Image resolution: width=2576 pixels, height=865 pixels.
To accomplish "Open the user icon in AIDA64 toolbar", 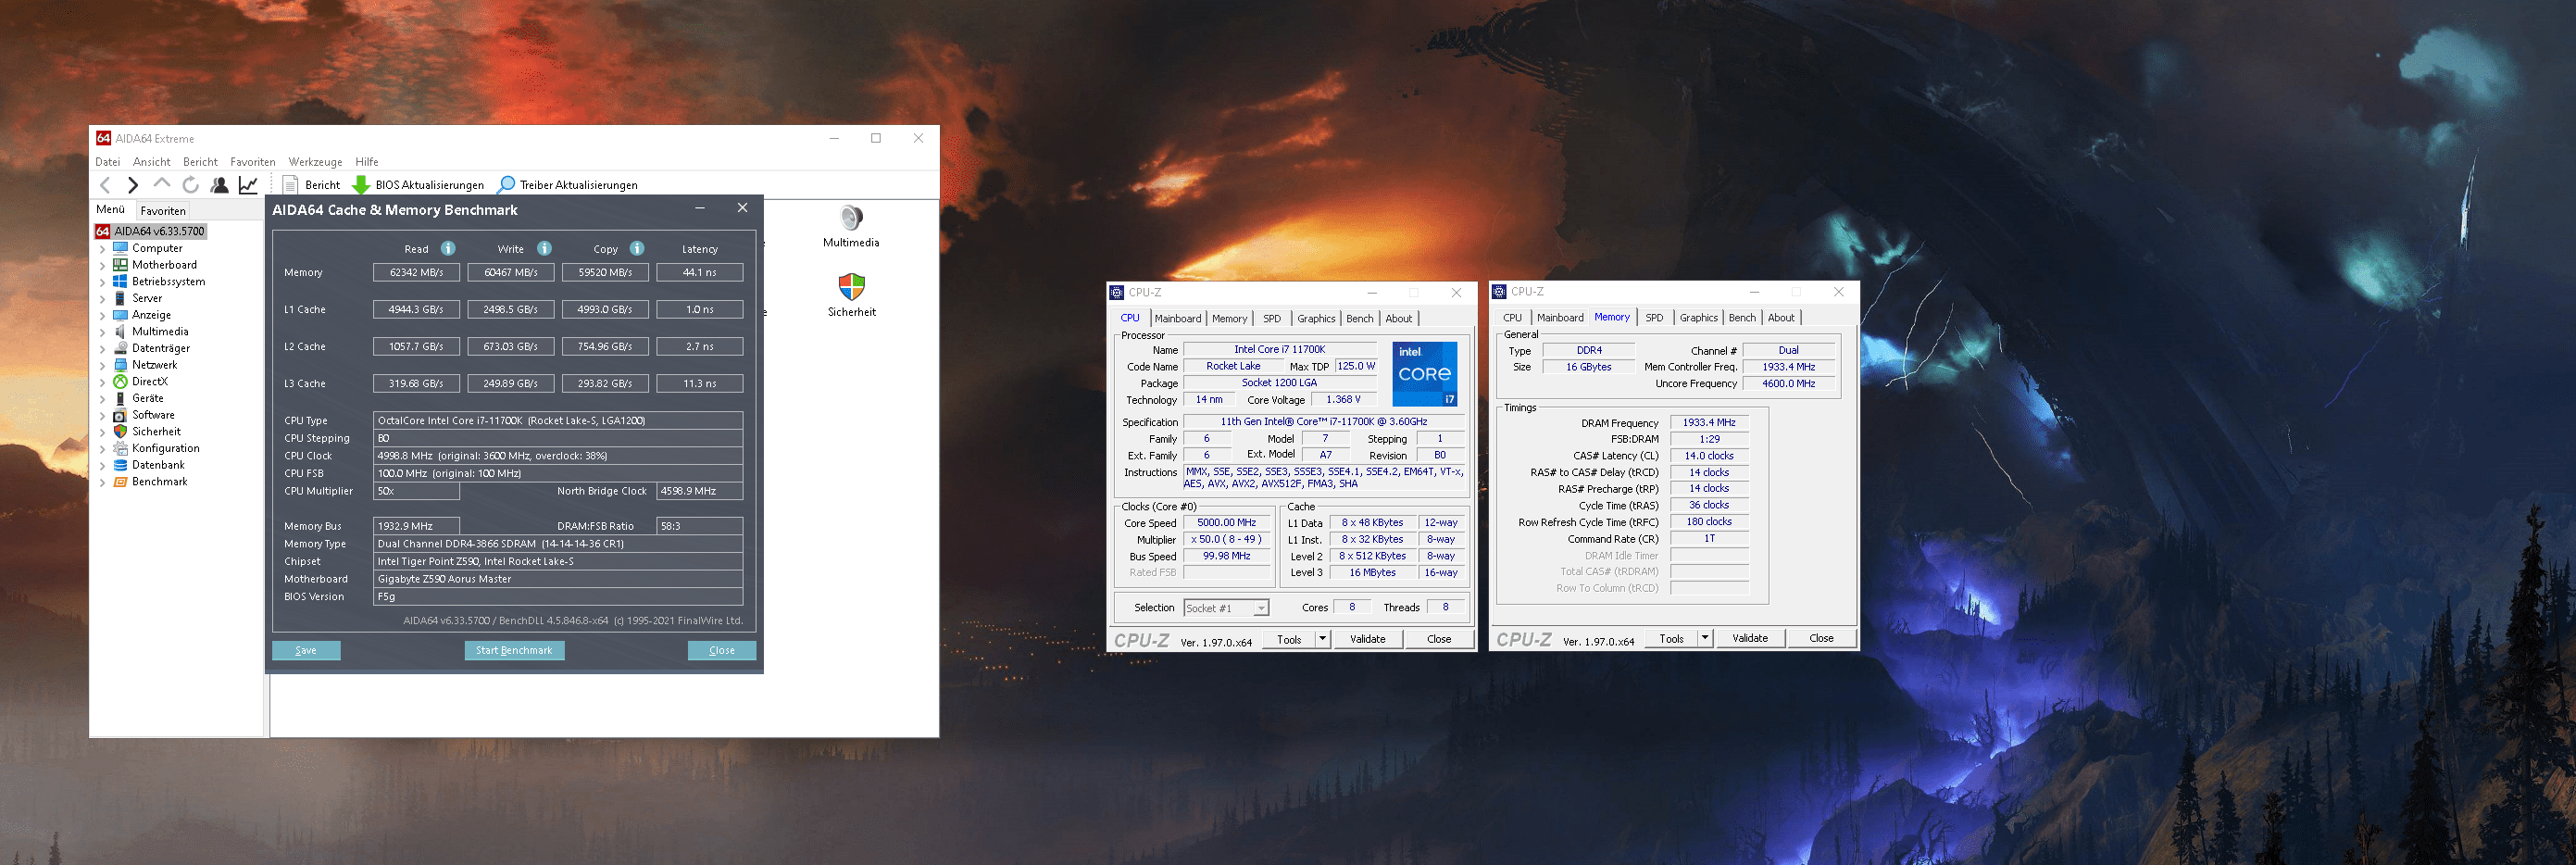I will pos(219,185).
